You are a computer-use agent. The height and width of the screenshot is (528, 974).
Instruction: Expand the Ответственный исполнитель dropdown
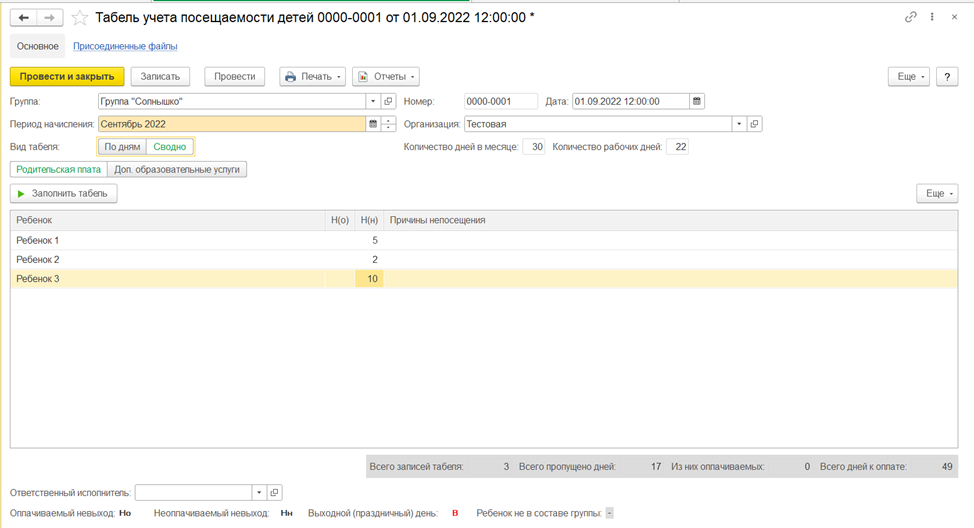(259, 493)
